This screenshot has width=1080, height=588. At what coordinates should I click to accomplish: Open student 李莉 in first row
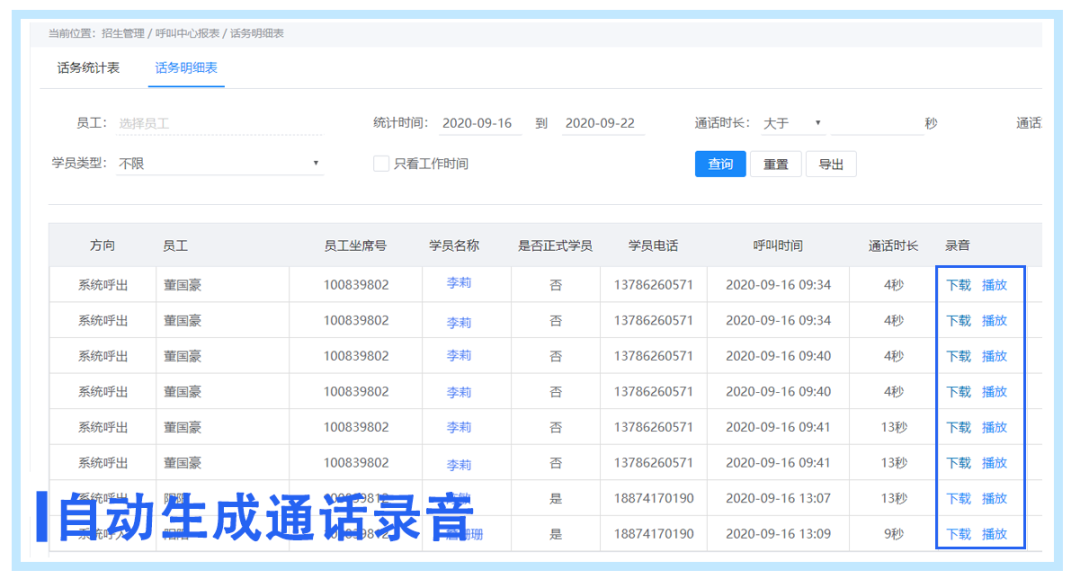[459, 284]
